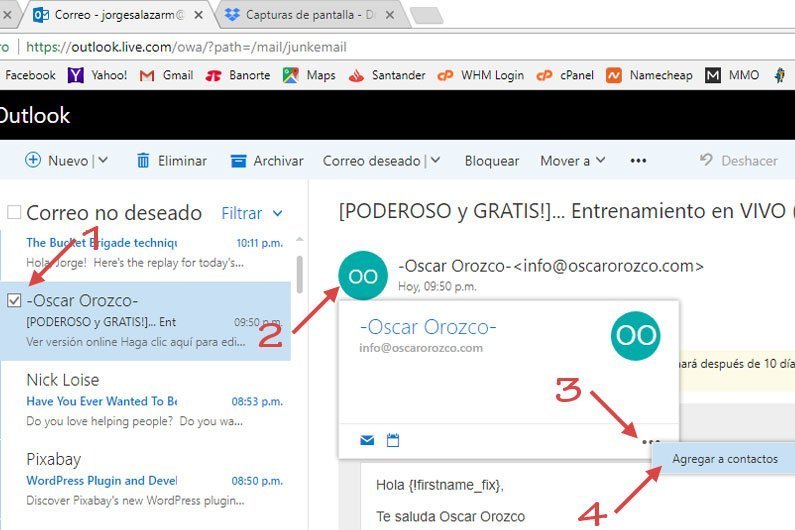Expand the Correo deseado dropdown arrow
The image size is (795, 530).
pyautogui.click(x=436, y=160)
